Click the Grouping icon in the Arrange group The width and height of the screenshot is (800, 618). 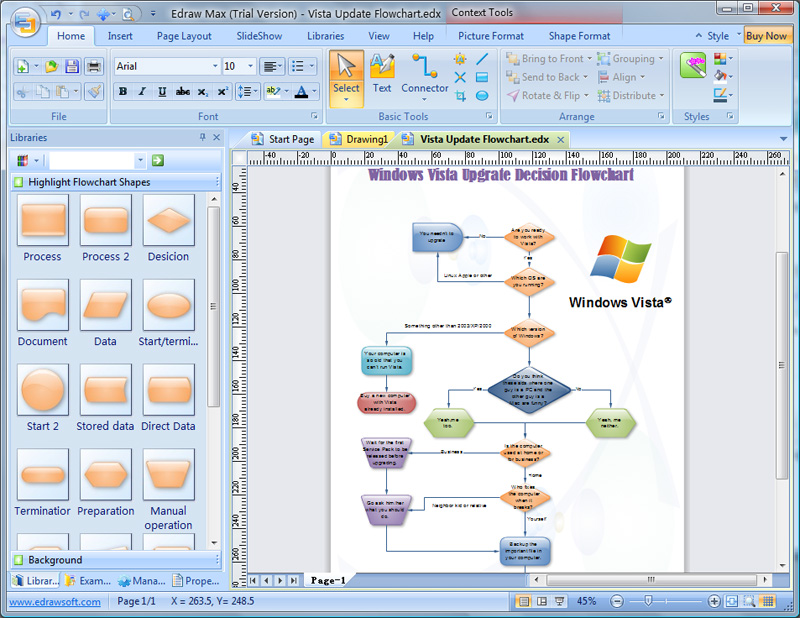tap(602, 59)
